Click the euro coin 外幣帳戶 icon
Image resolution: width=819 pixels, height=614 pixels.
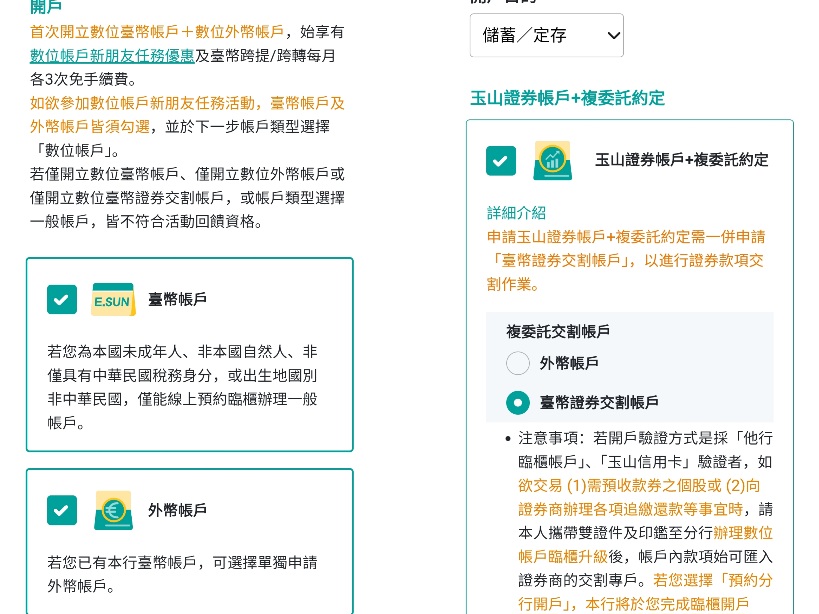point(113,510)
